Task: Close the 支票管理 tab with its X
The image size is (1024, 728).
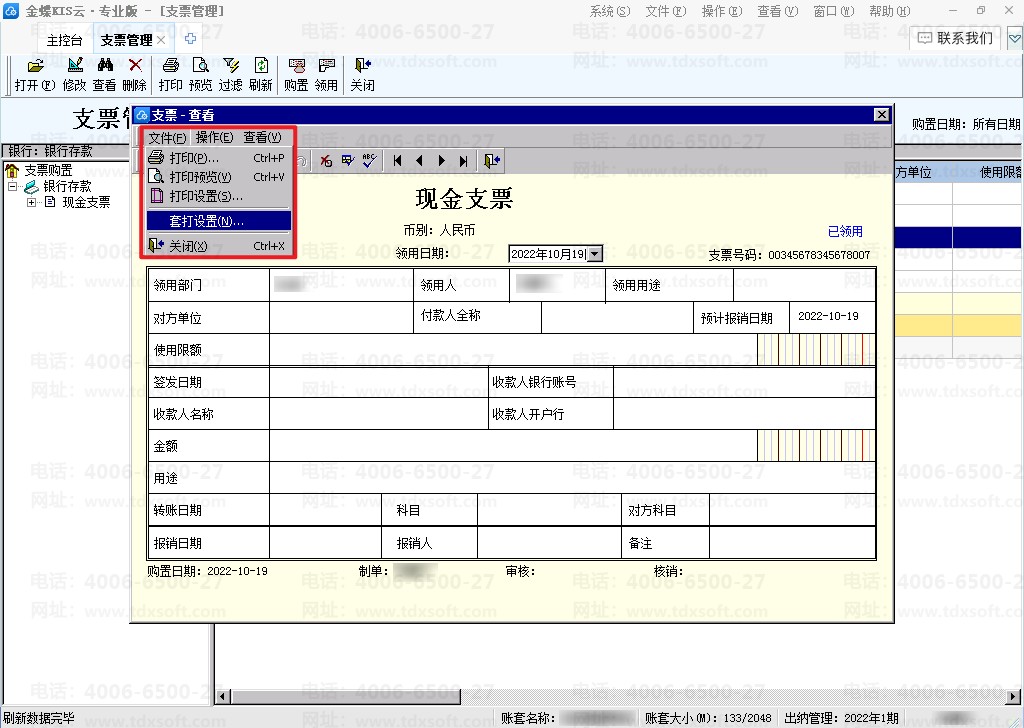Action: coord(161,40)
